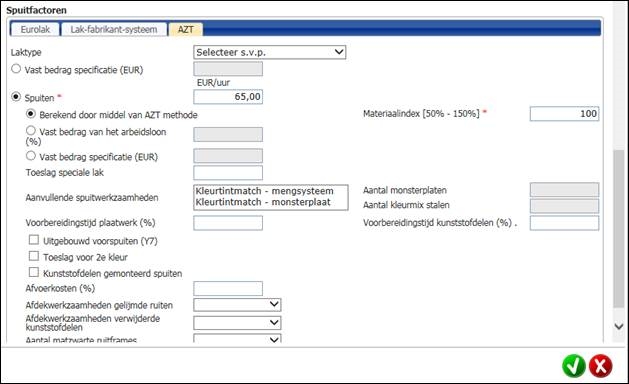This screenshot has width=629, height=384.
Task: Switch to the Eurolak tab
Action: coord(35,29)
